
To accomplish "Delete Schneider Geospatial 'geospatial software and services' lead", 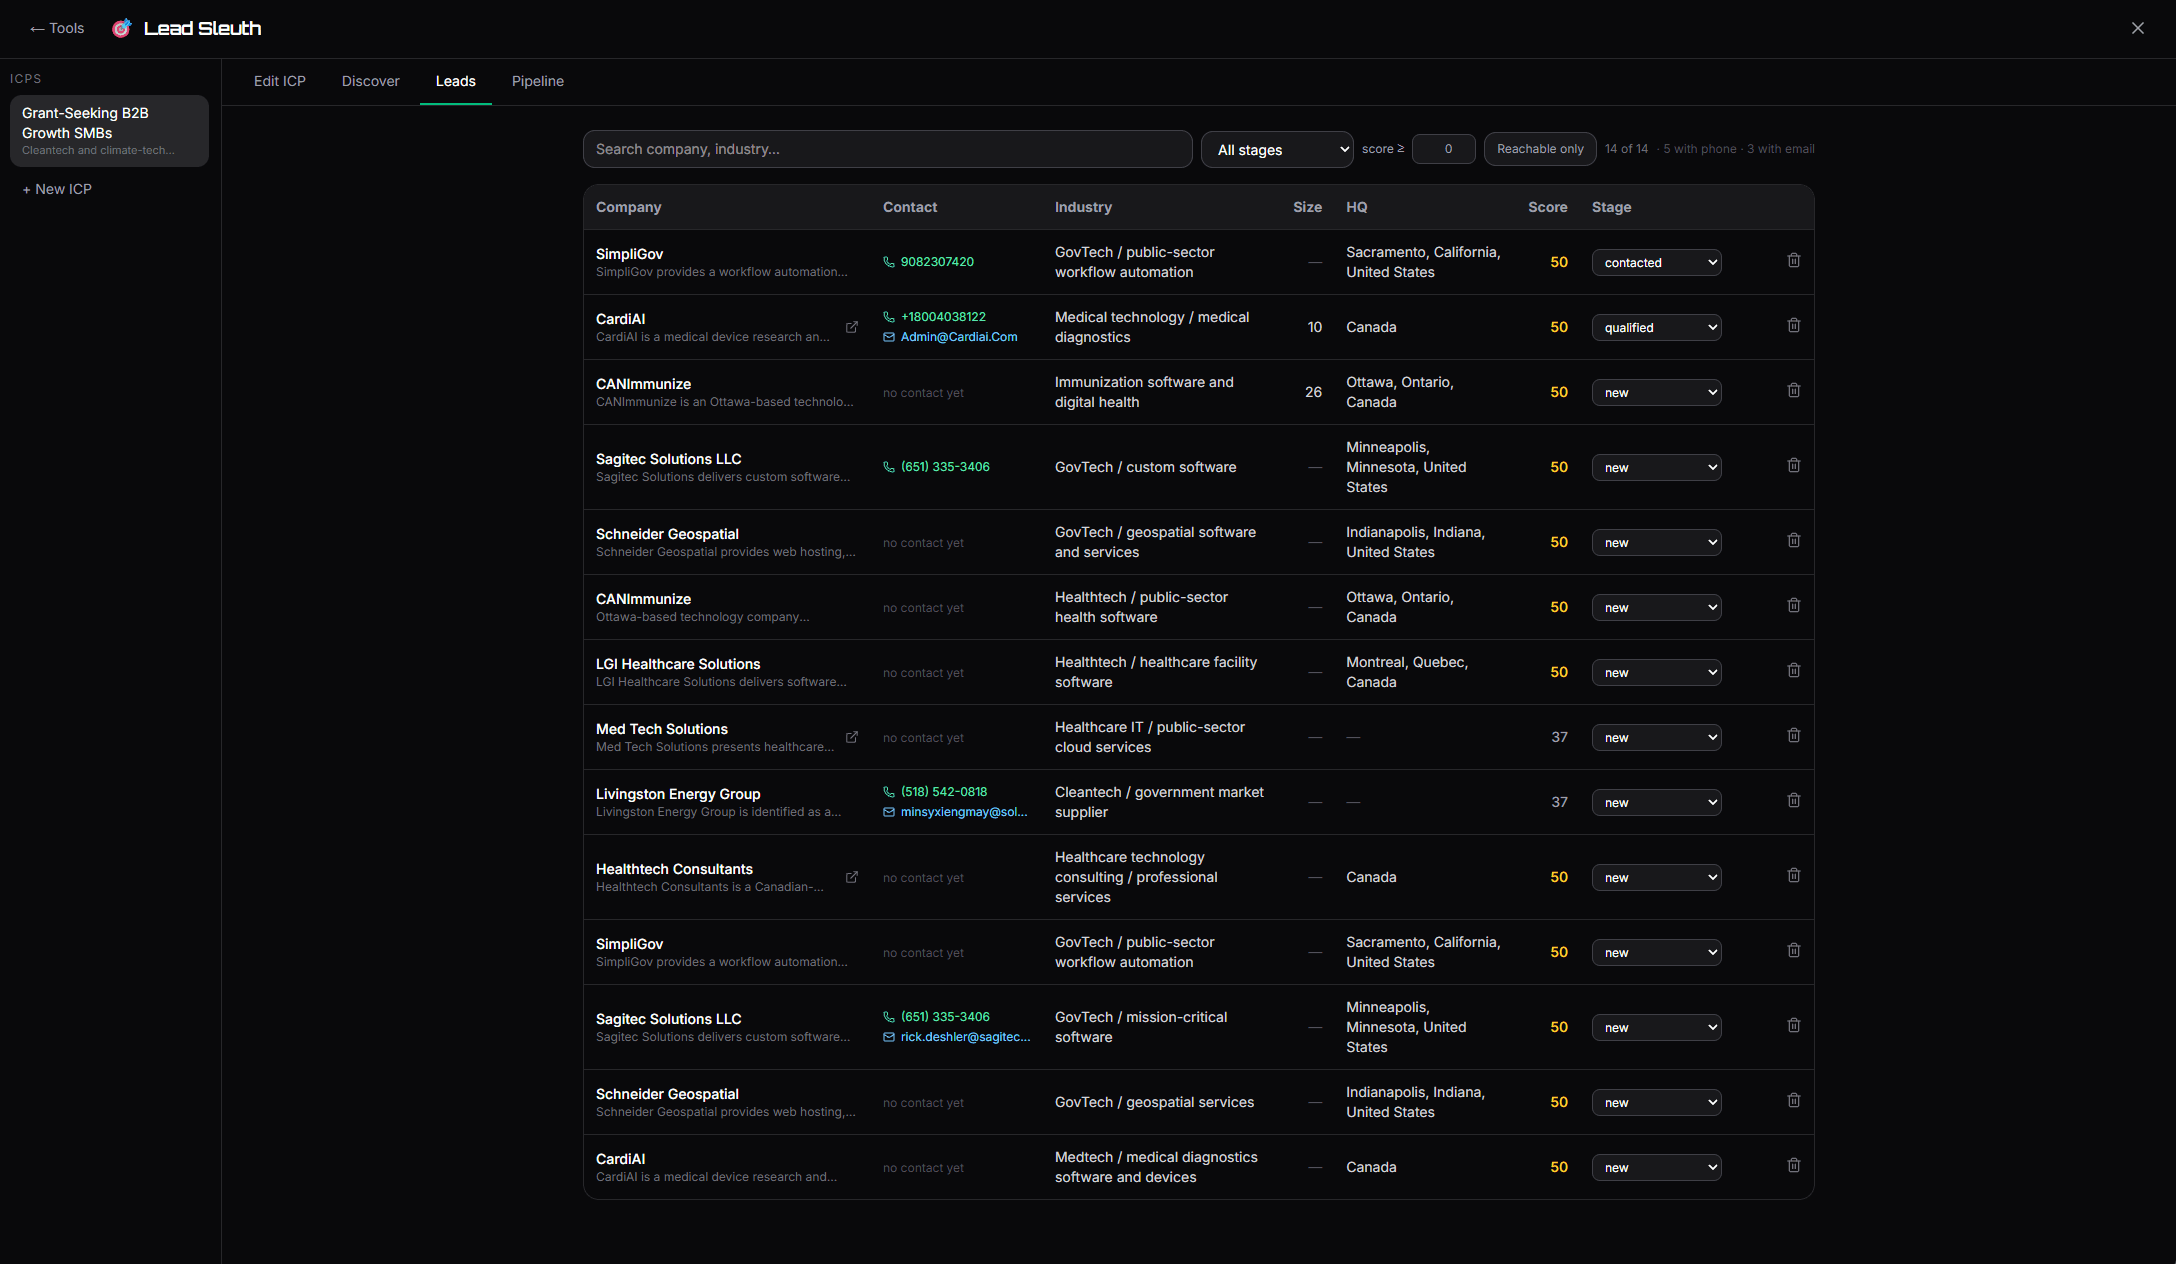I will tap(1794, 541).
